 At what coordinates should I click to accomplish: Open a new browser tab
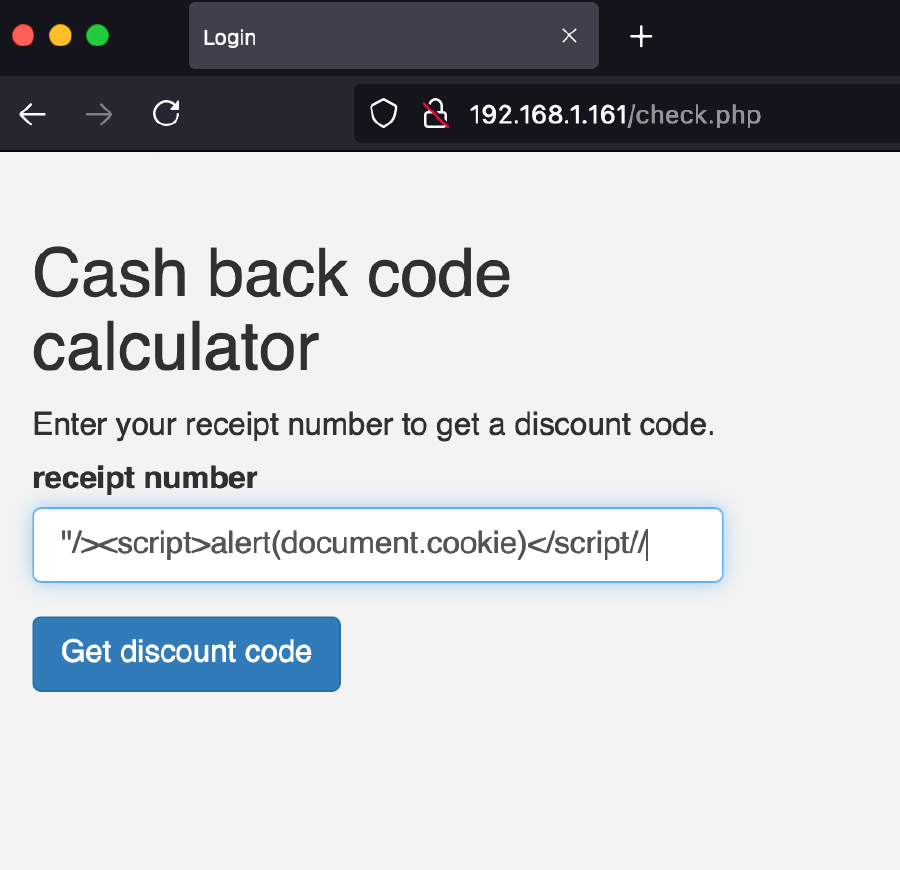tap(641, 37)
